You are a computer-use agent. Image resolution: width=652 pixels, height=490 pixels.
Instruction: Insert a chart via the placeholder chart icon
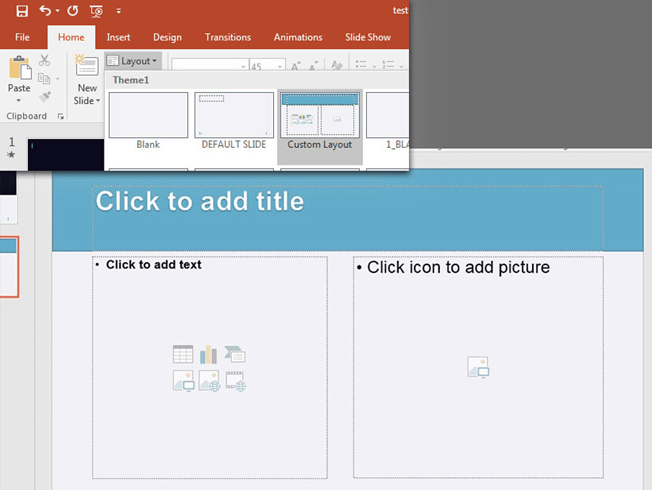pos(209,354)
